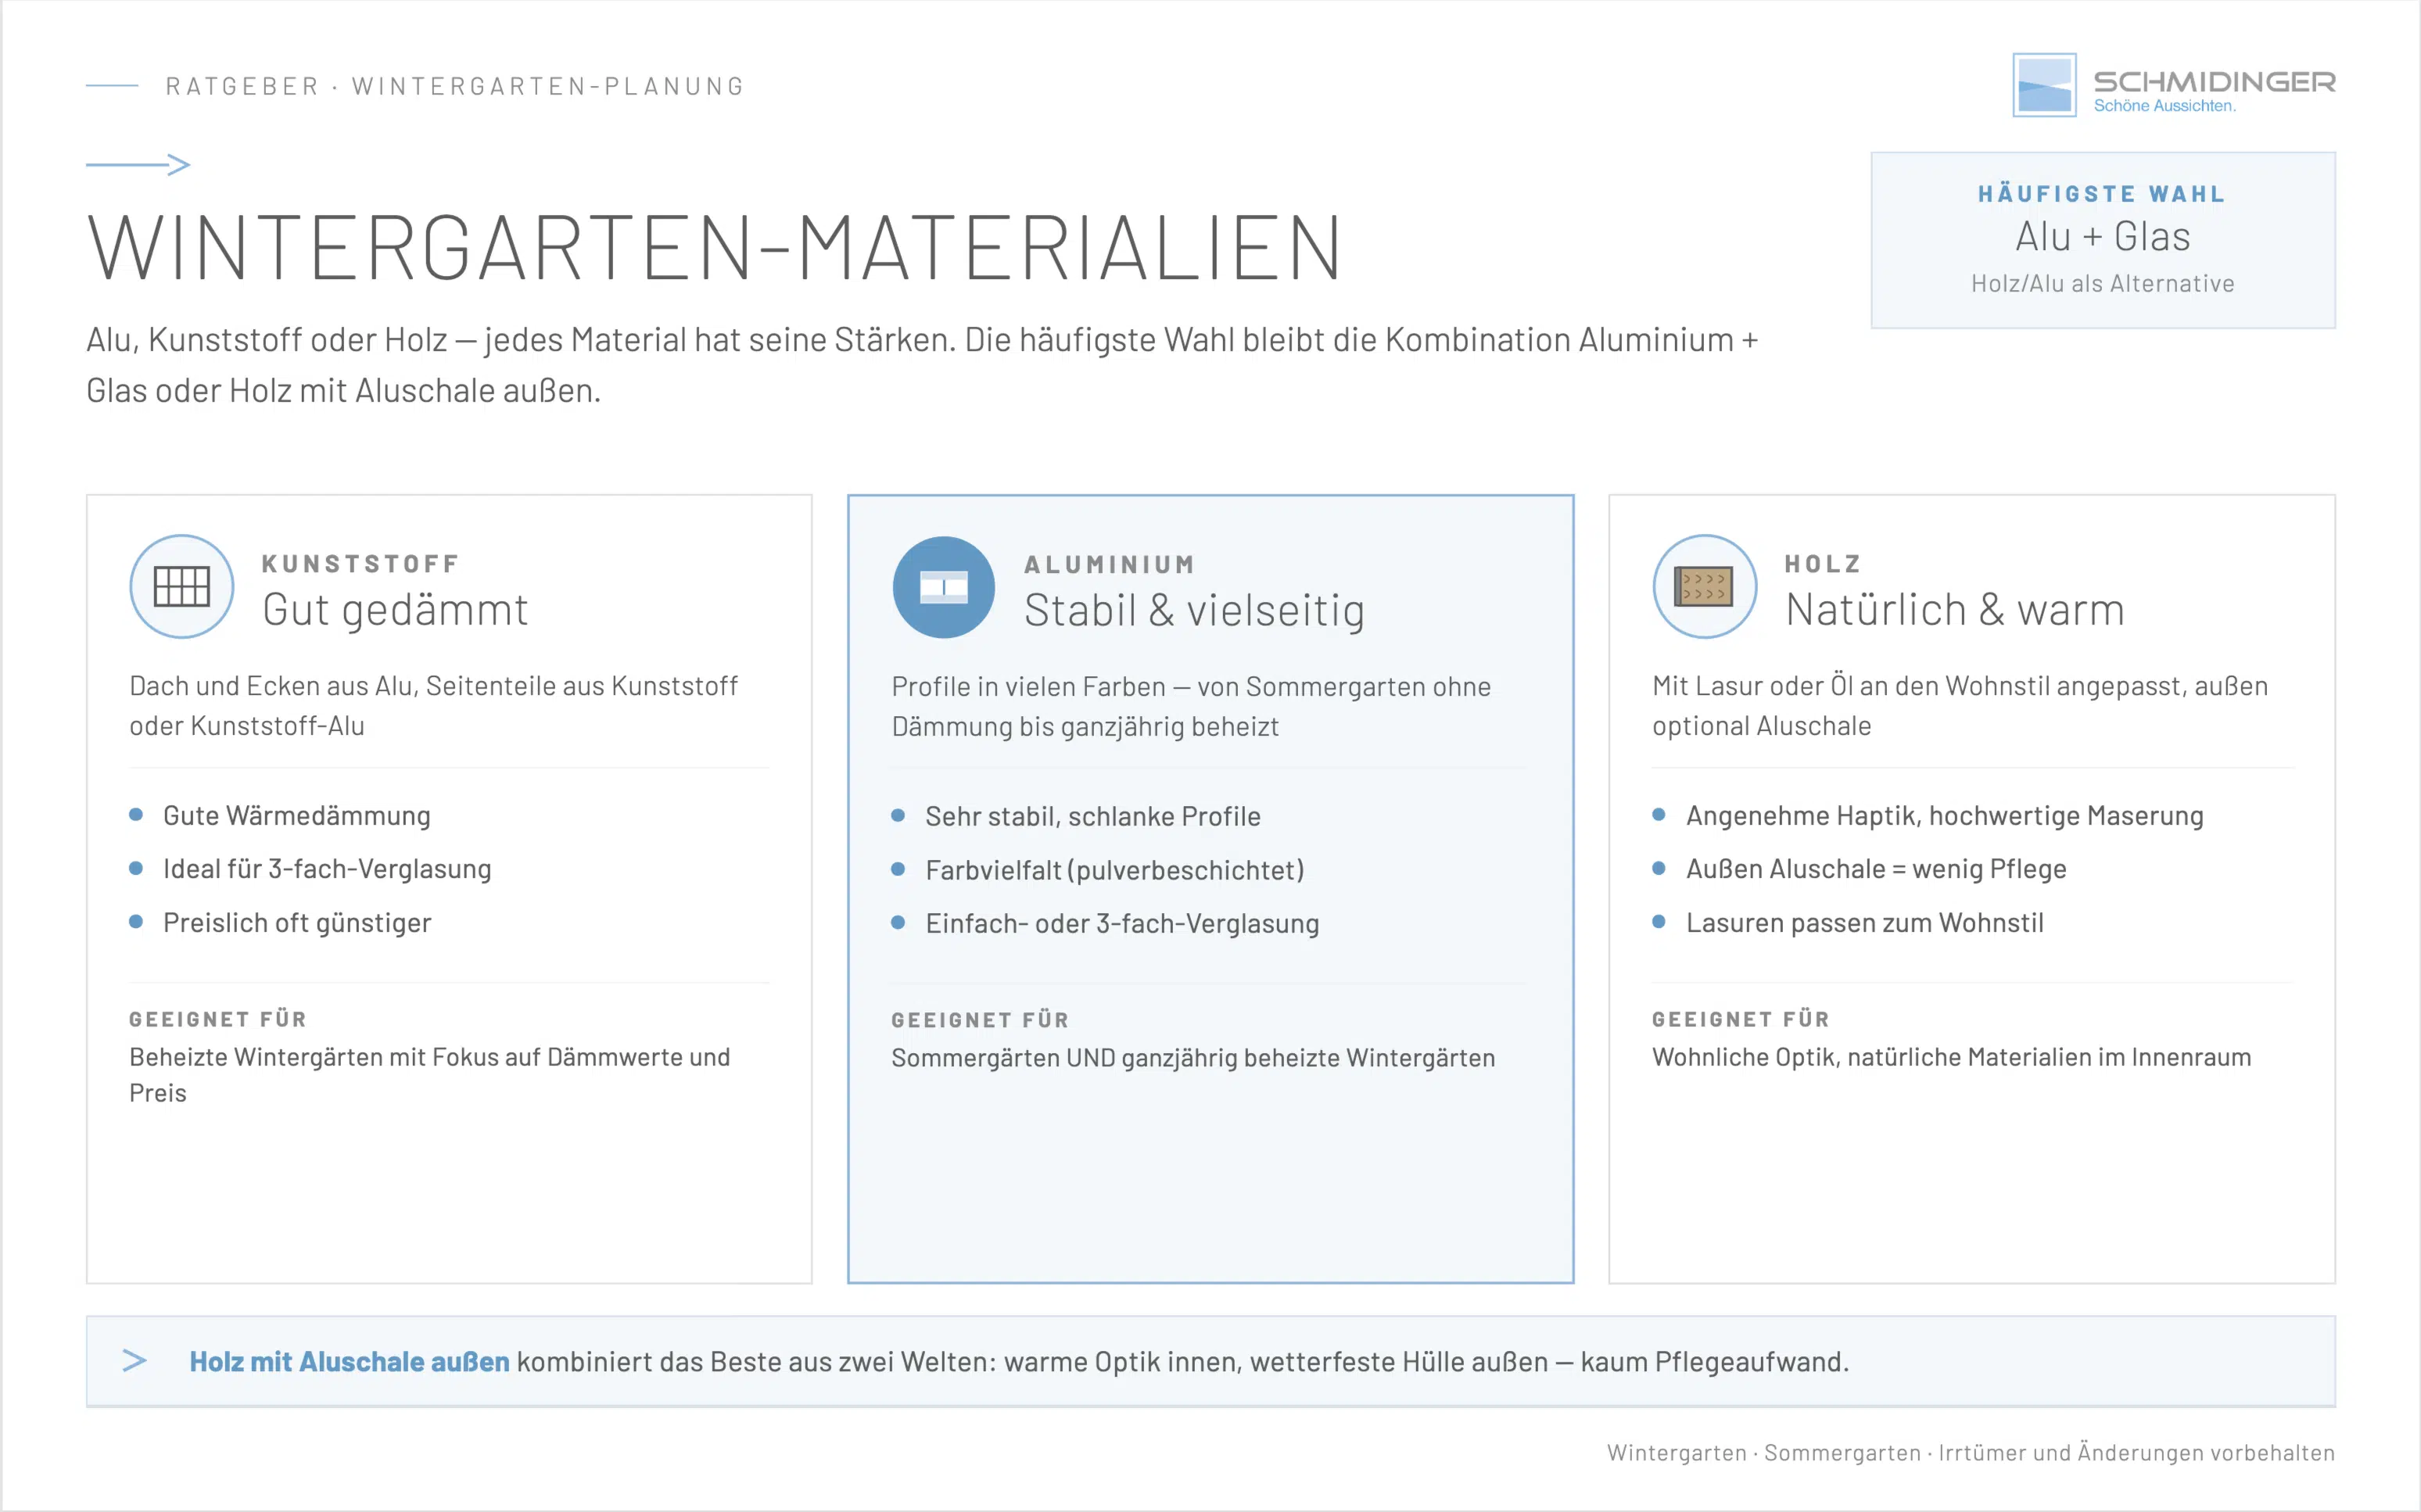Click the bullet next to Gute Wärmedämmung
The width and height of the screenshot is (2421, 1512).
(x=137, y=815)
